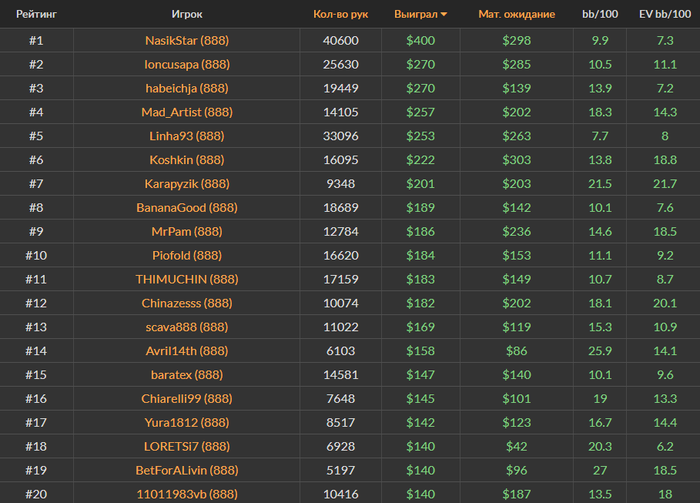Image resolution: width=700 pixels, height=503 pixels.
Task: Select Avril14th (888) player link
Action: pyautogui.click(x=186, y=351)
